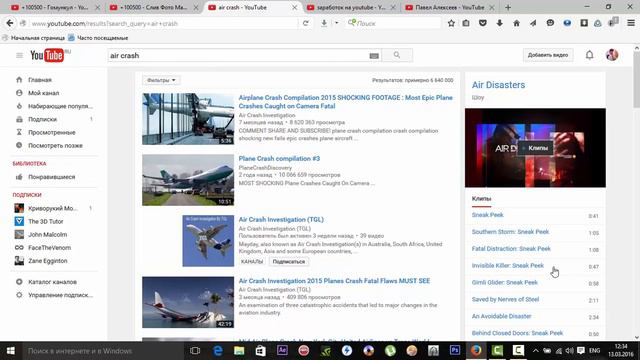640x360 pixels.
Task: Open Microsoft Edge from the taskbar
Action: pos(218,351)
